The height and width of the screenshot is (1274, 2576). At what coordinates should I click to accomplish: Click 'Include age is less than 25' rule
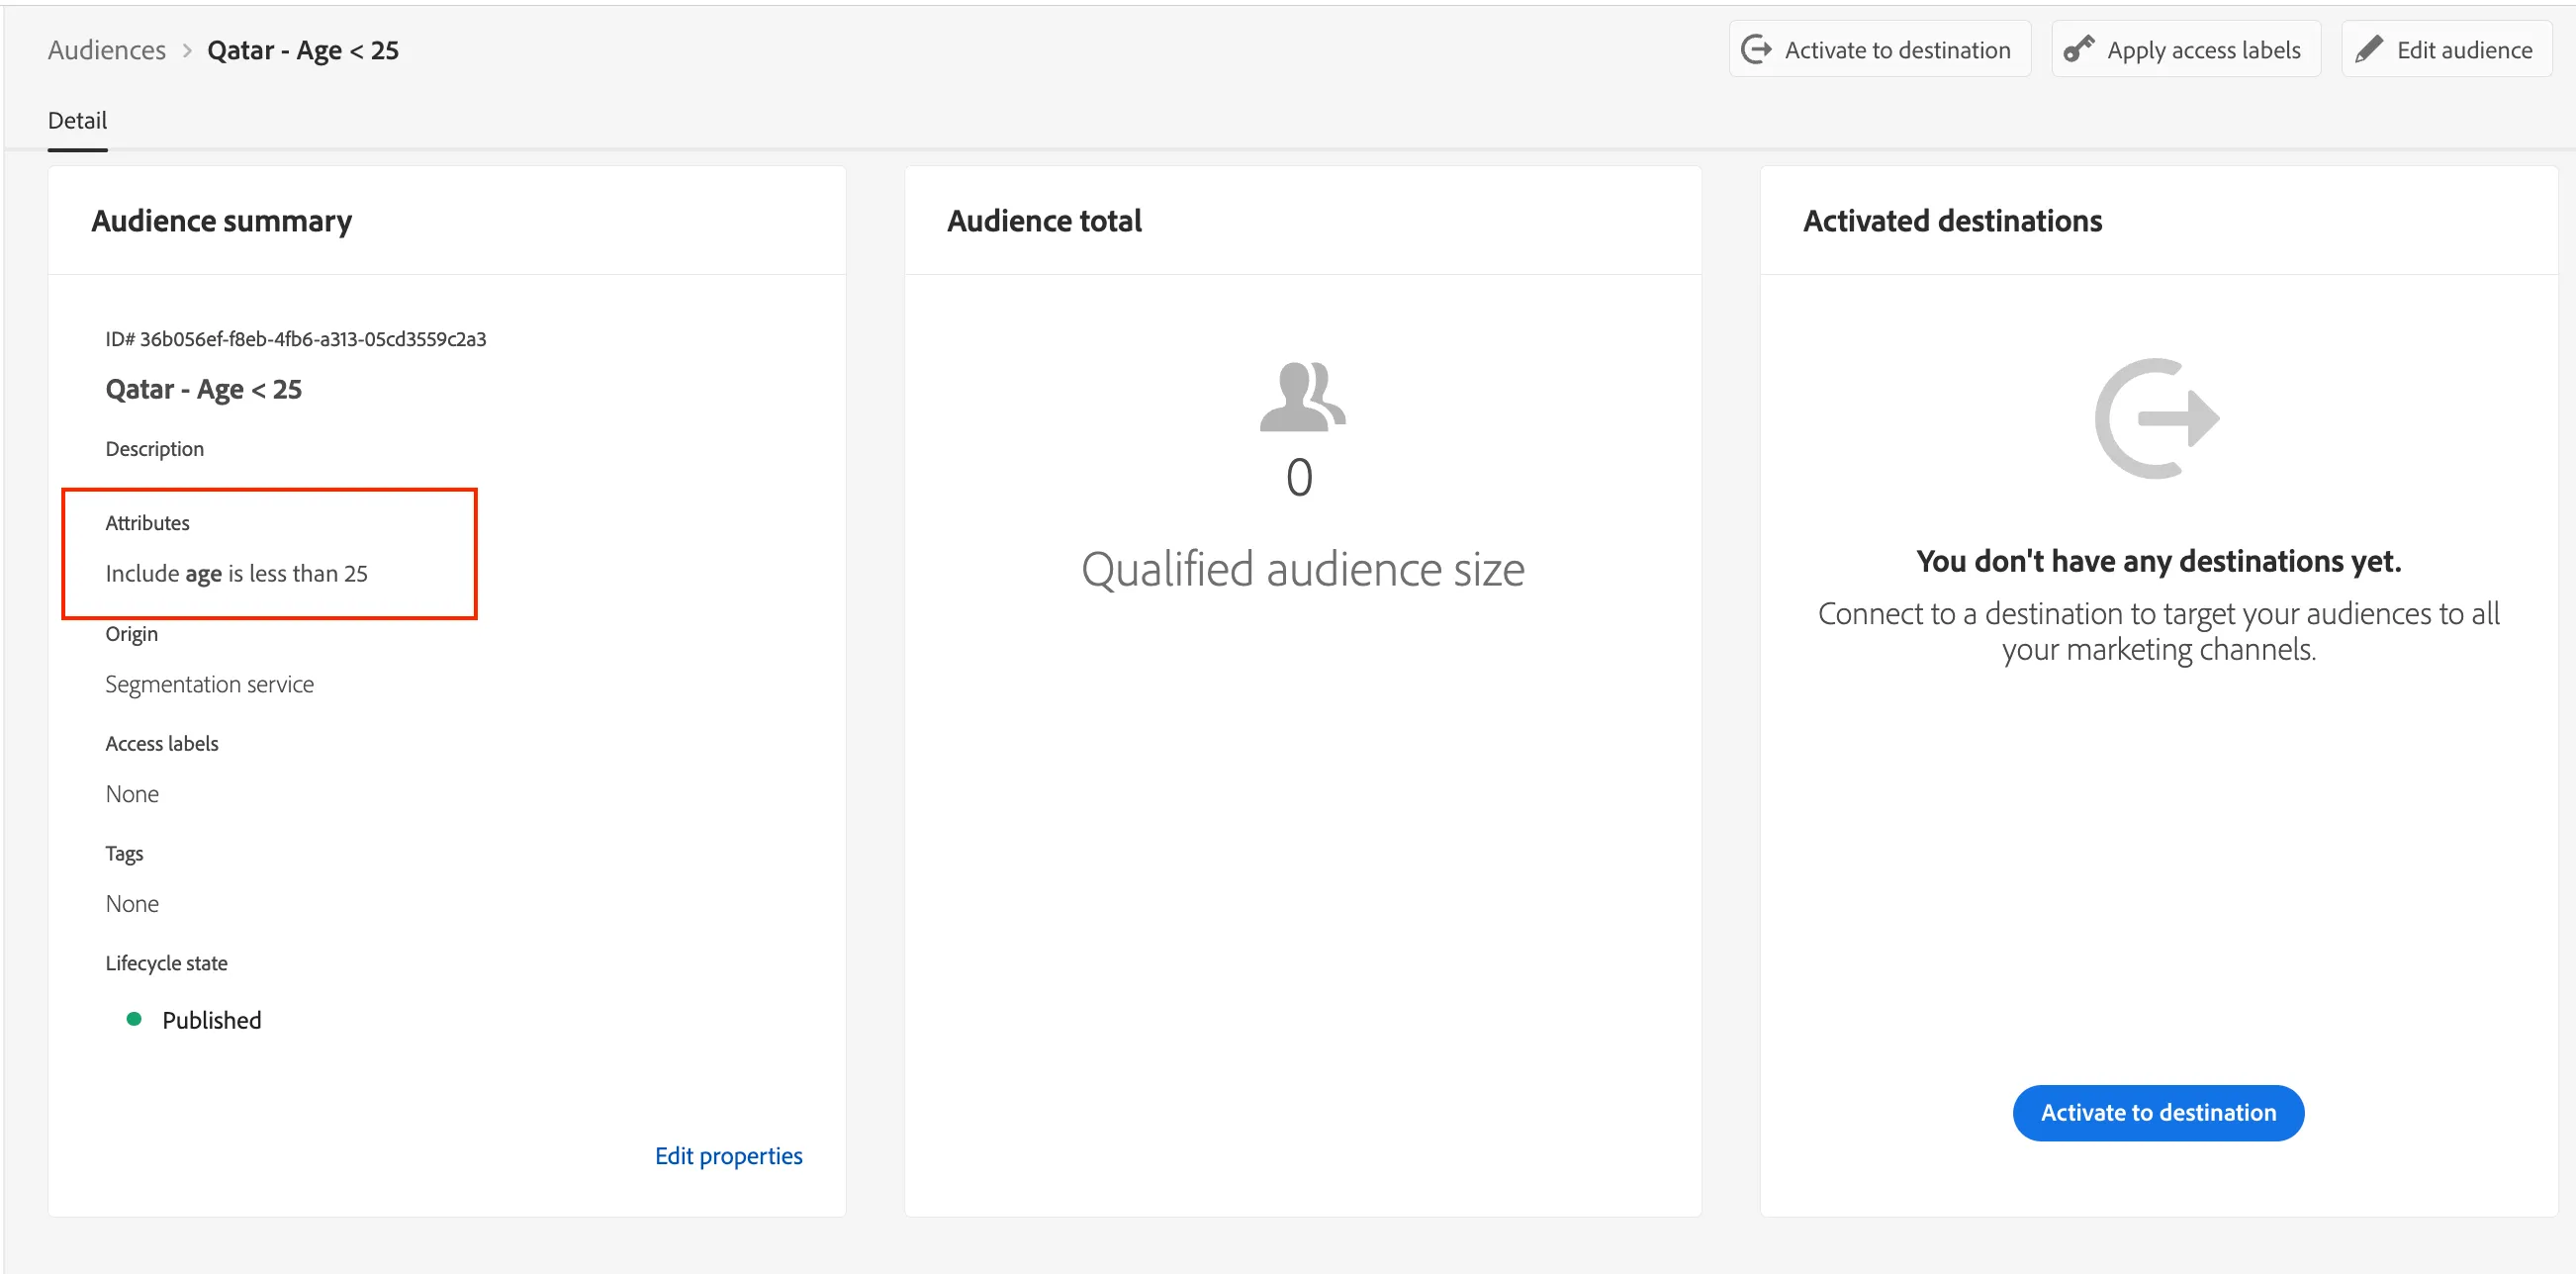point(236,573)
